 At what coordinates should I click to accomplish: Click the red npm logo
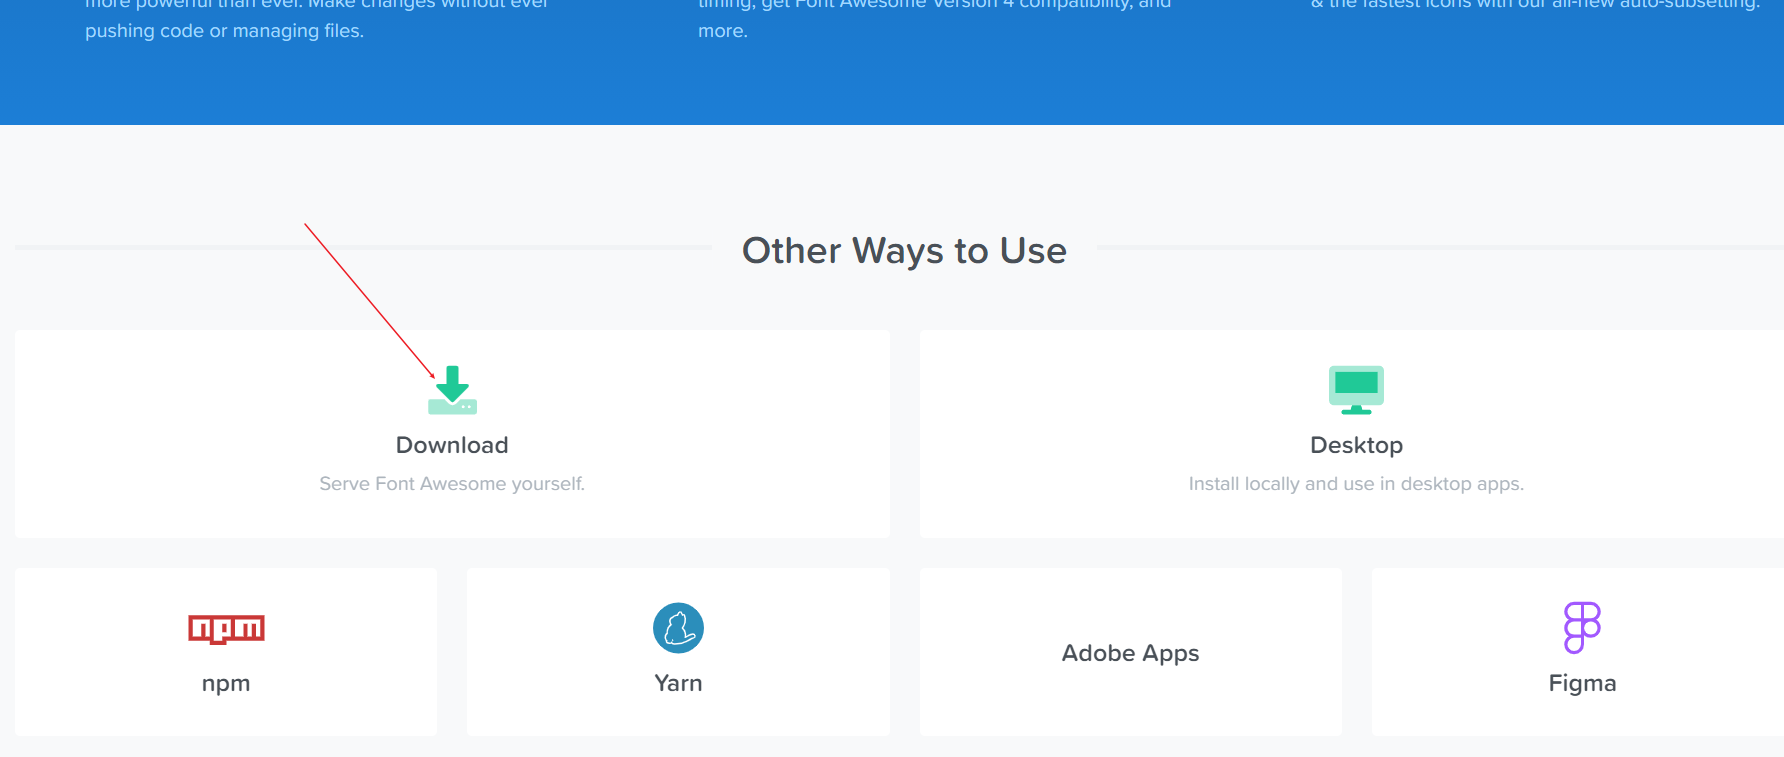coord(226,629)
